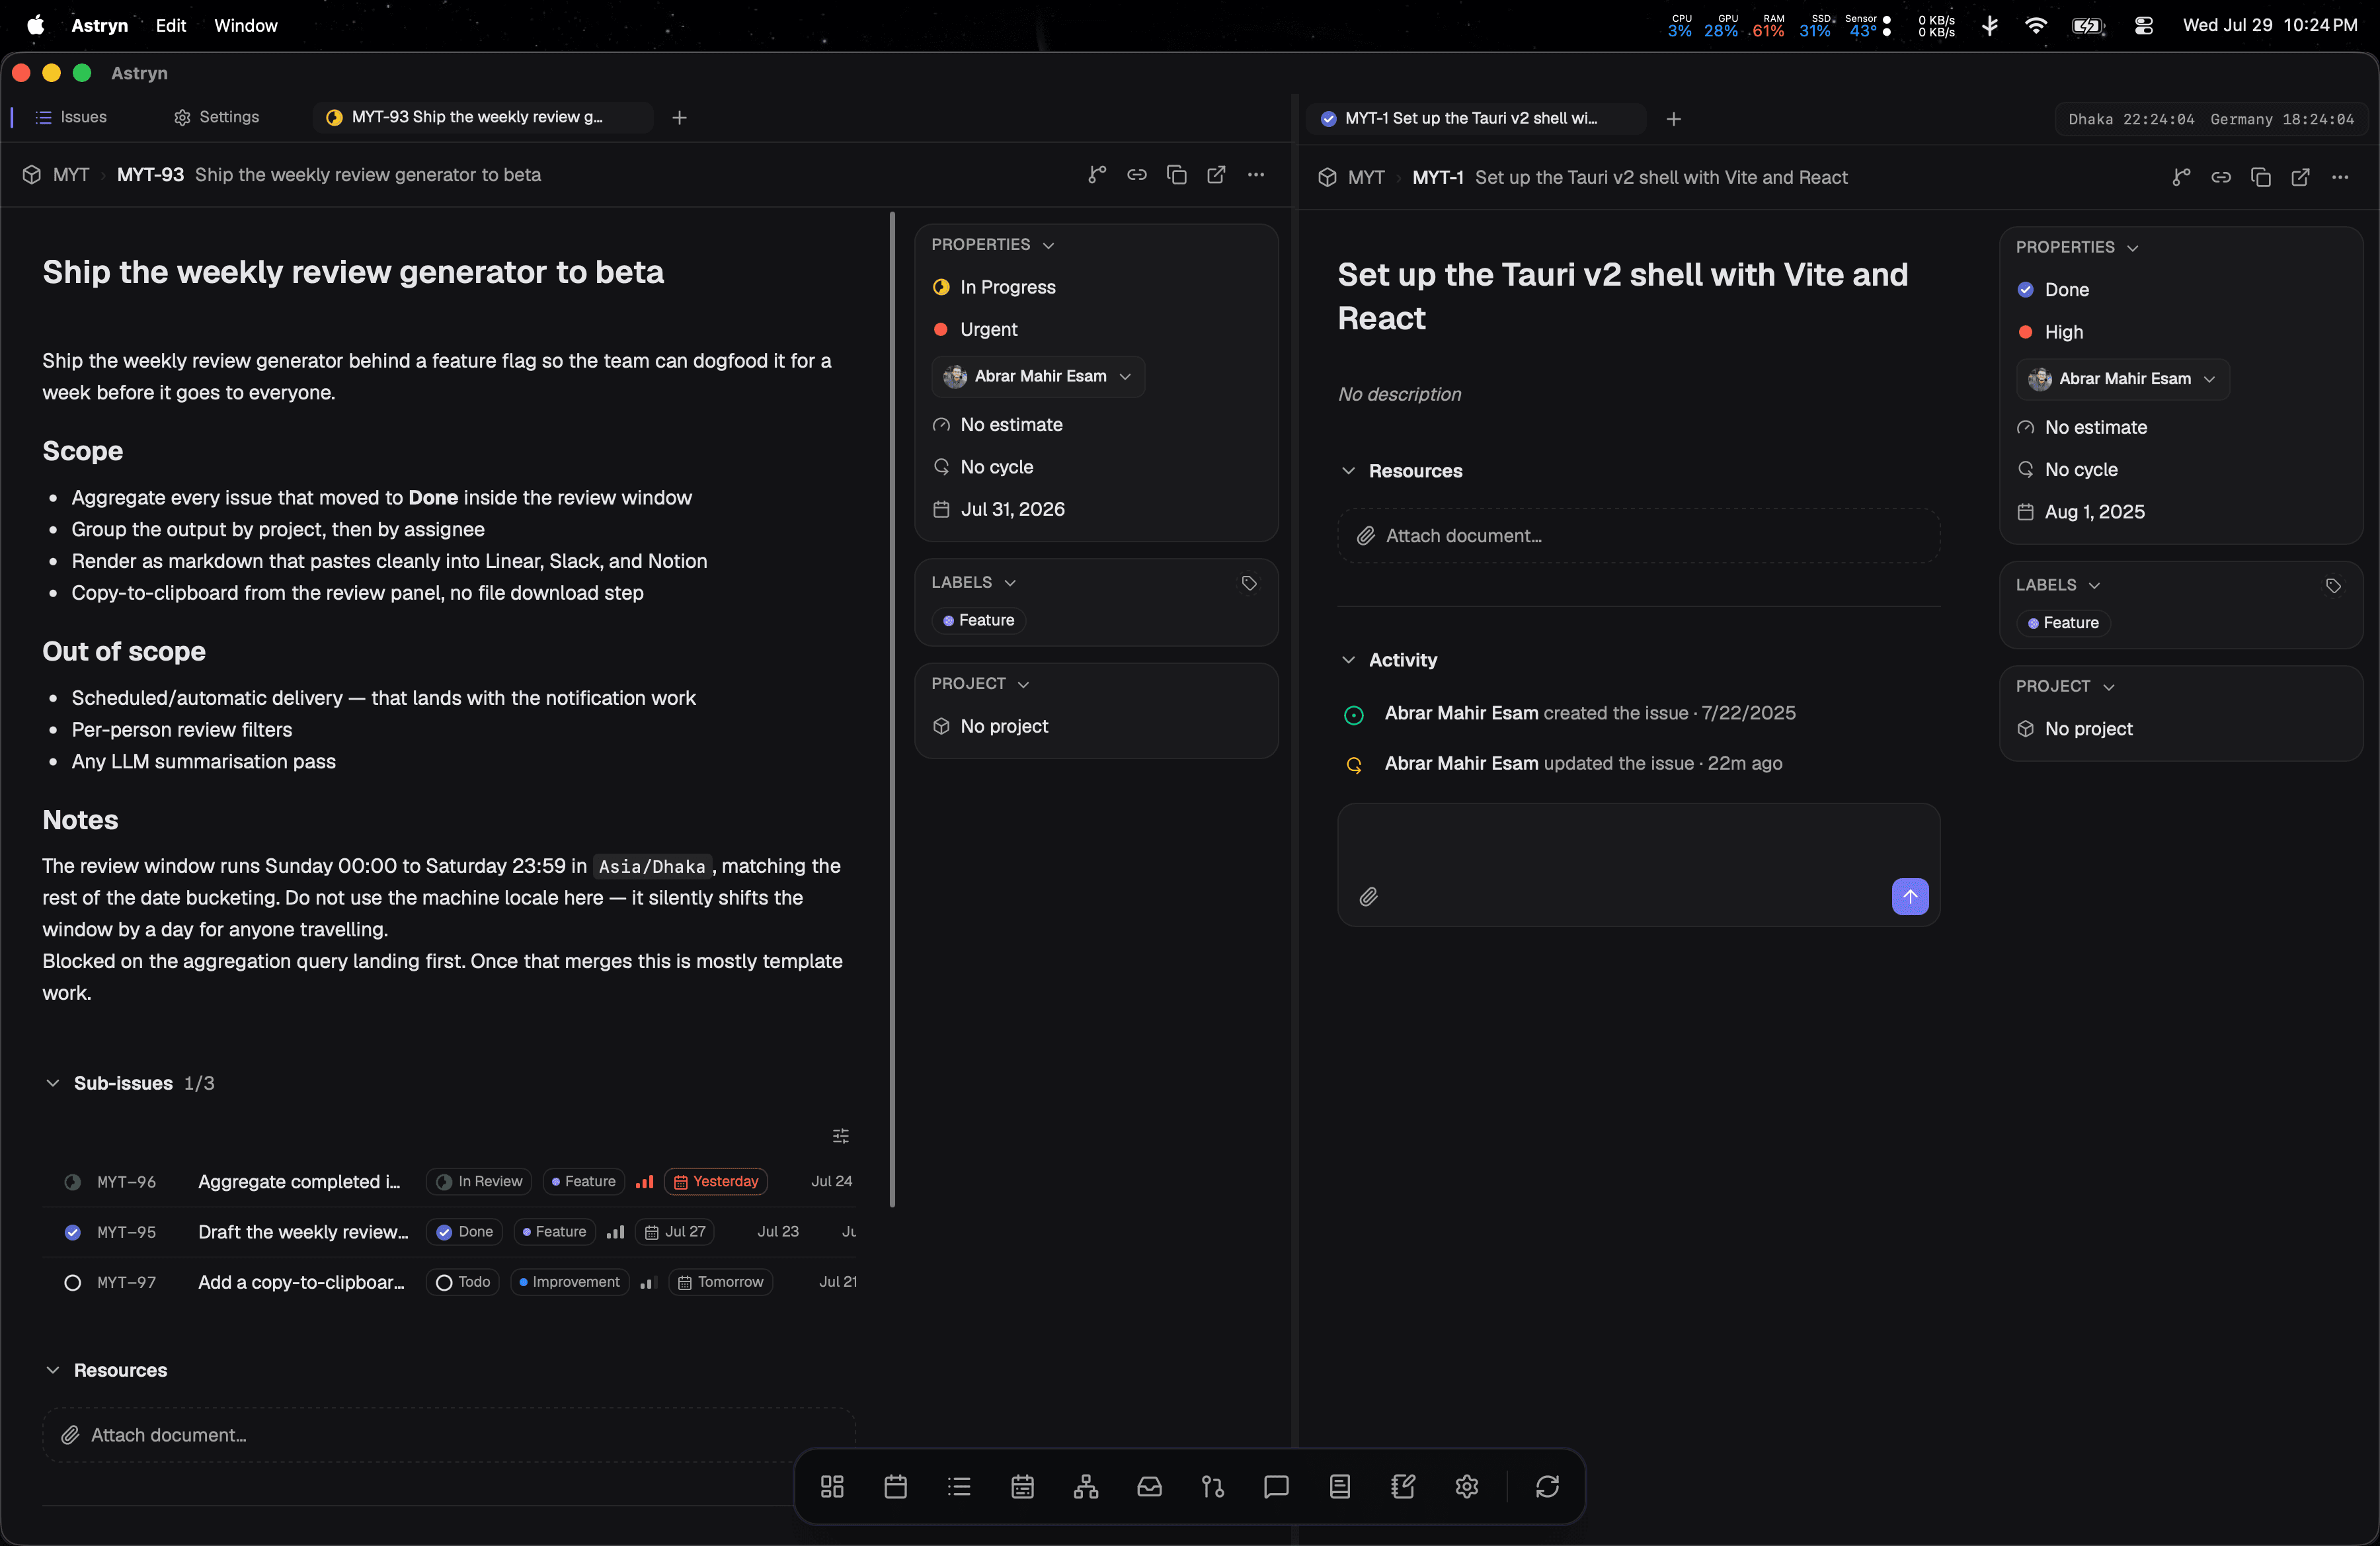Click the Wi-Fi icon in the menu bar
The height and width of the screenshot is (1546, 2380).
point(2035,26)
